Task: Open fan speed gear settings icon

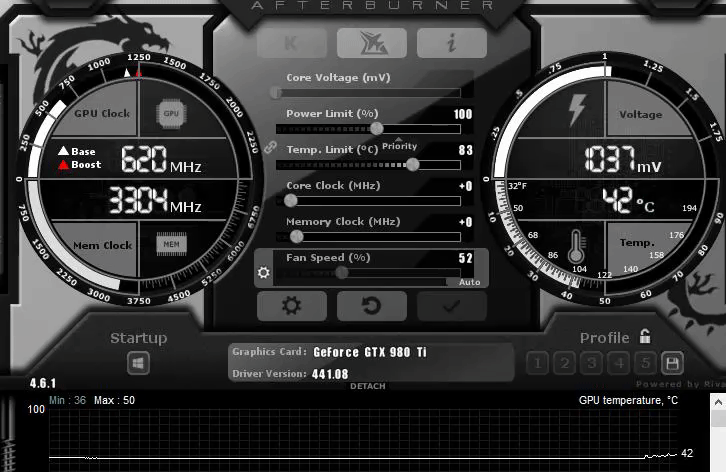Action: point(263,272)
